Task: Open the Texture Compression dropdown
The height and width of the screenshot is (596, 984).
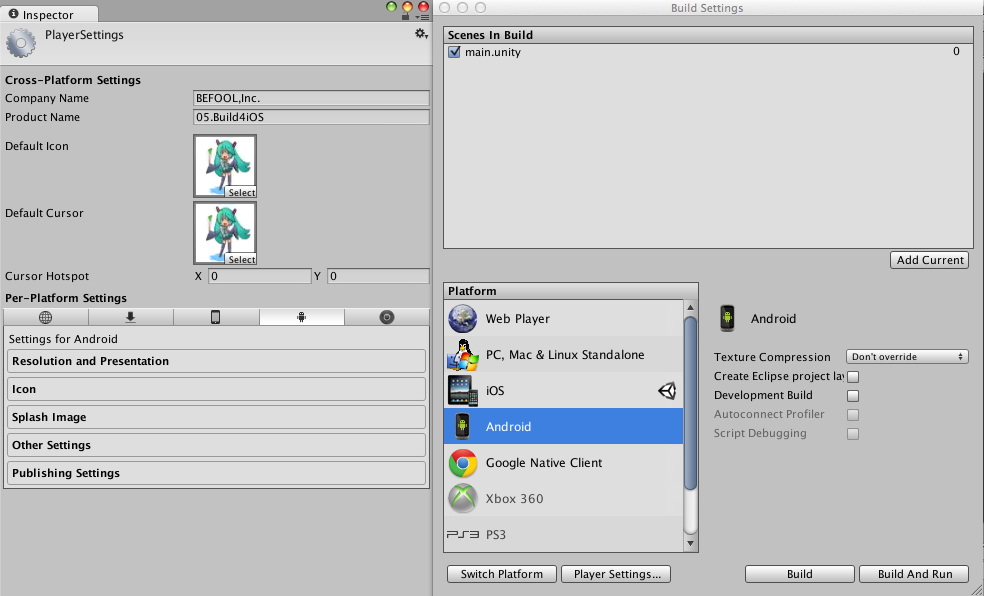Action: click(907, 357)
